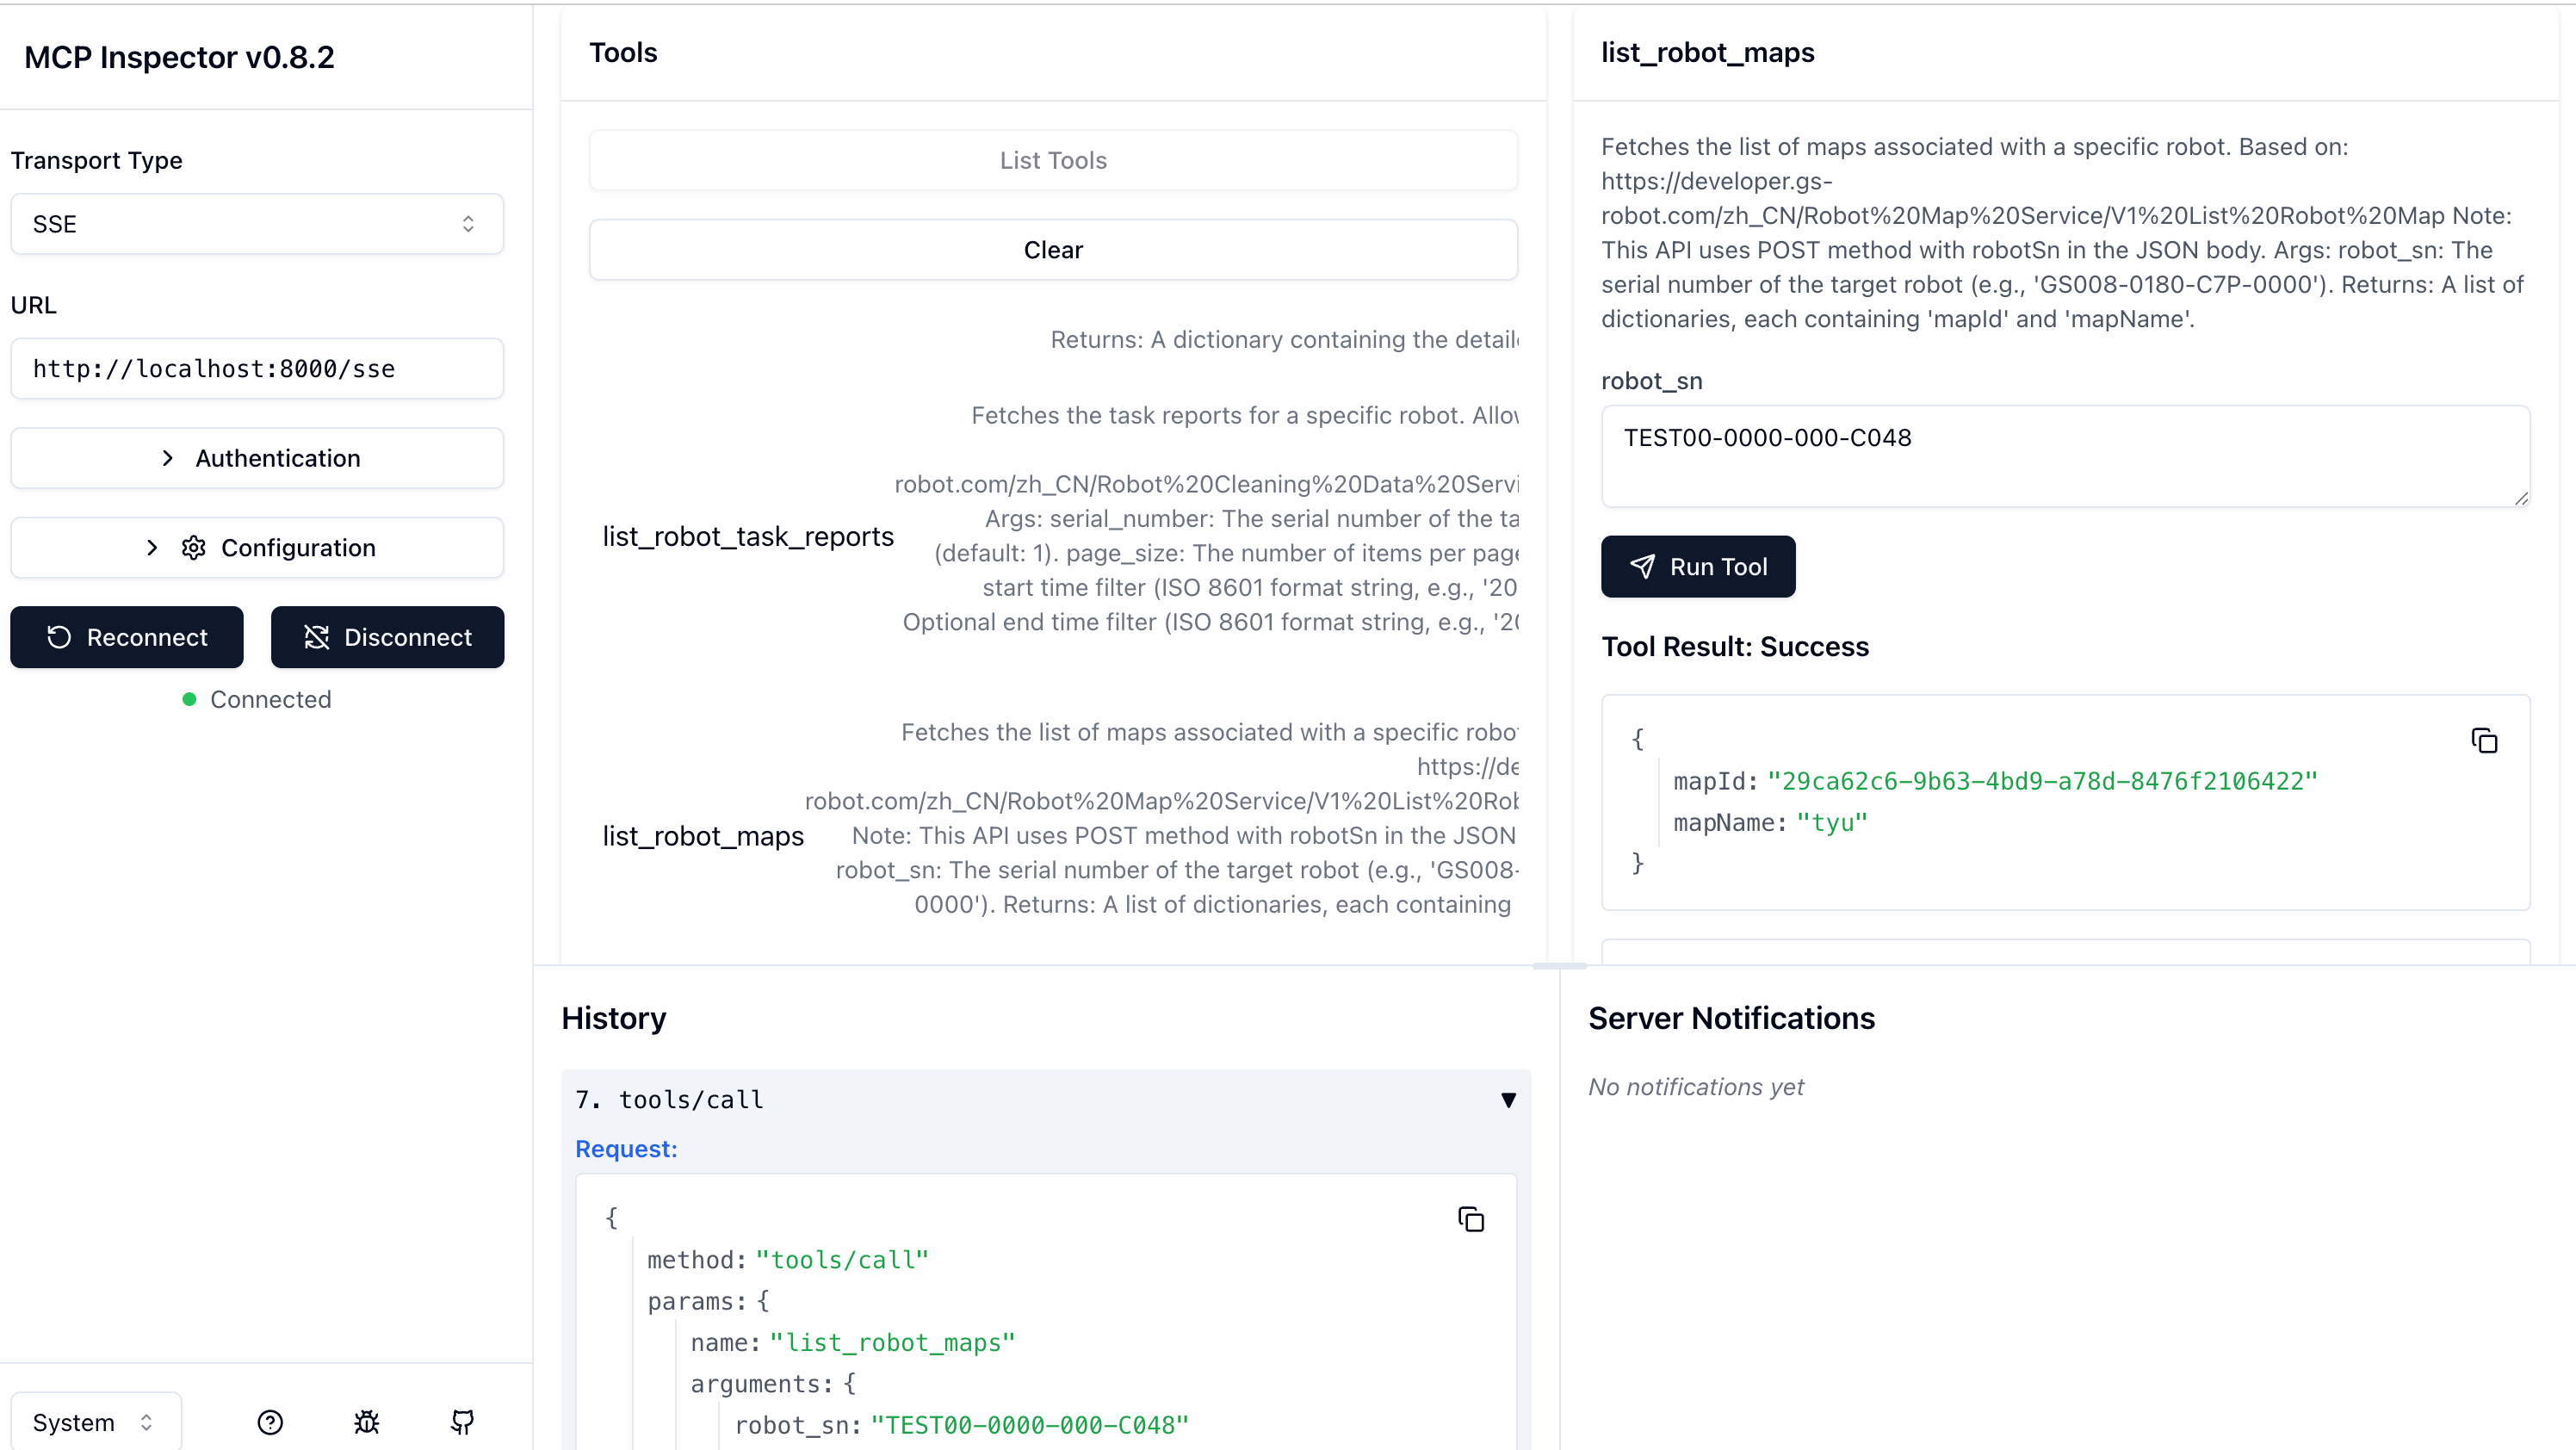Select the list_robot_maps tool
Viewport: 2576px width, 1450px height.
tap(703, 836)
